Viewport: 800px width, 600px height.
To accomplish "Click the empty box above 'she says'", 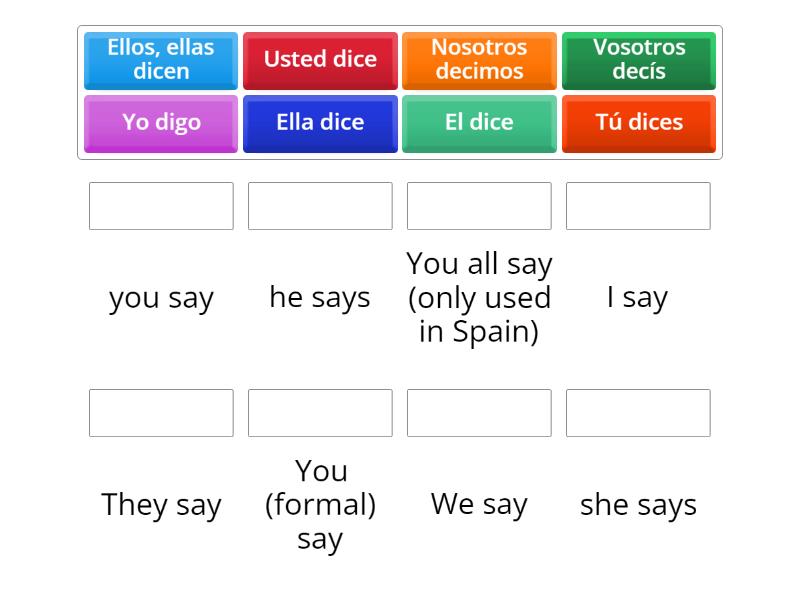I will (x=638, y=413).
